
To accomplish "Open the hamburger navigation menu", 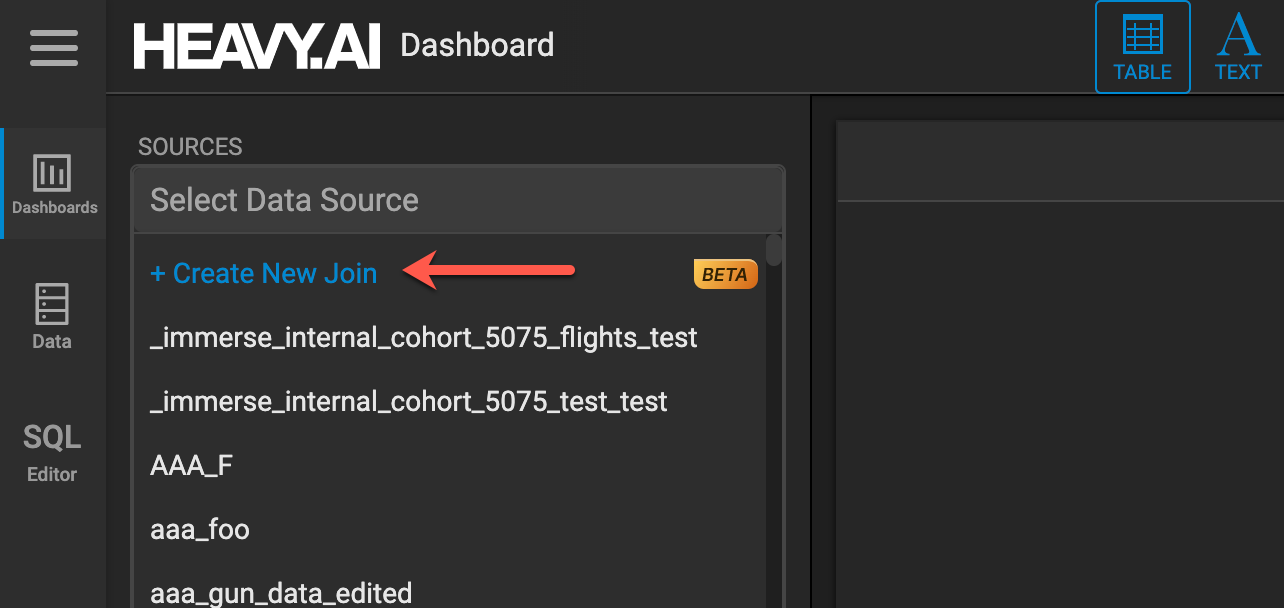I will coord(53,48).
